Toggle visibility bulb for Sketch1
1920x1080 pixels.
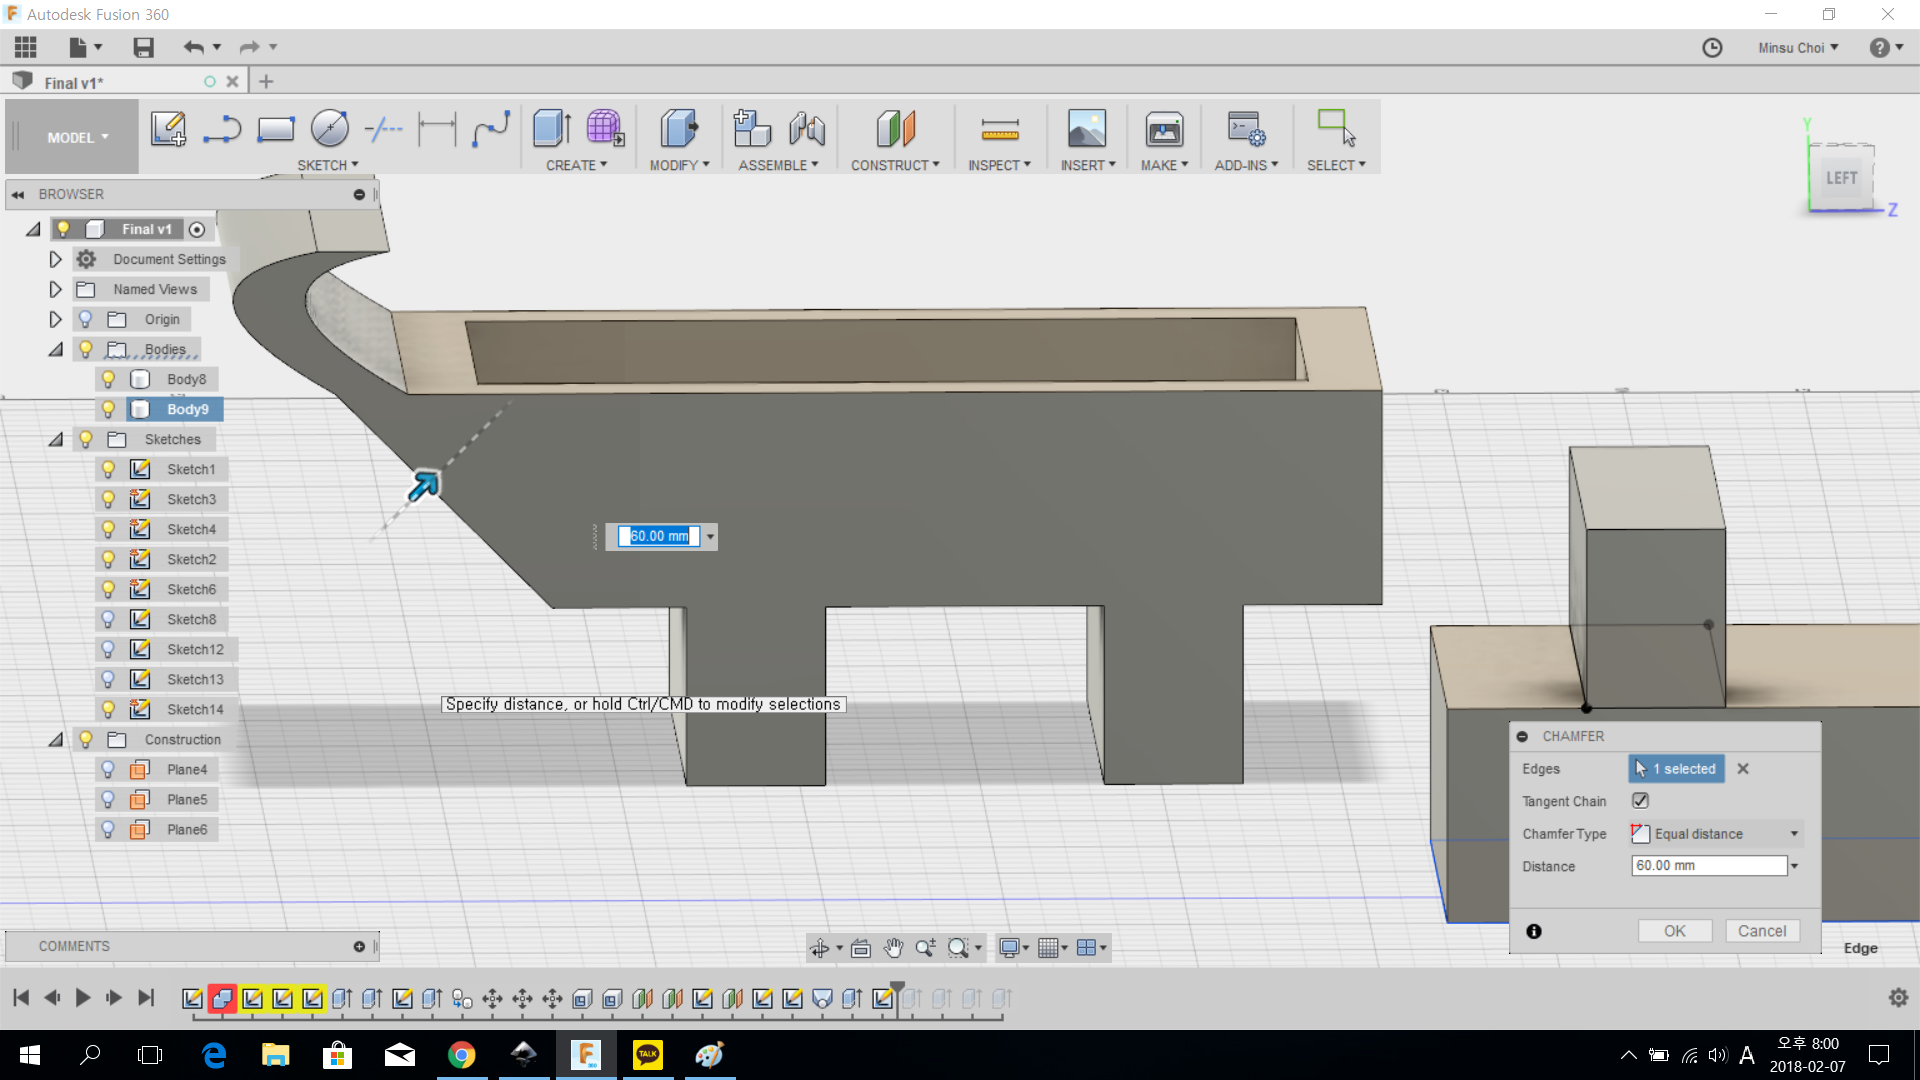click(x=108, y=469)
